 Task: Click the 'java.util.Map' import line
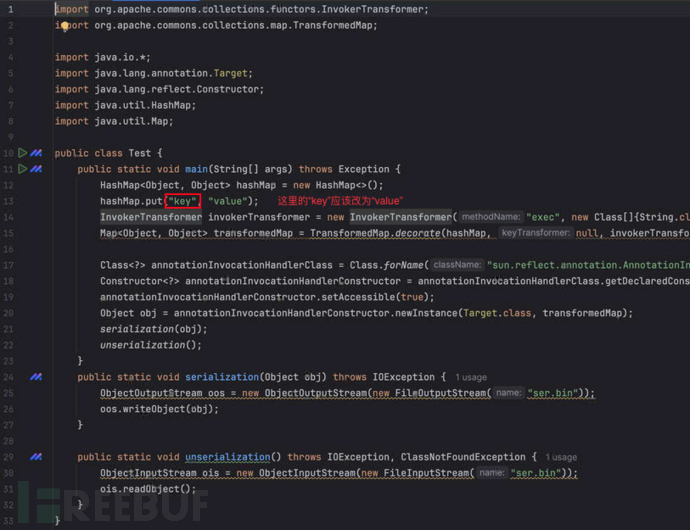[114, 121]
